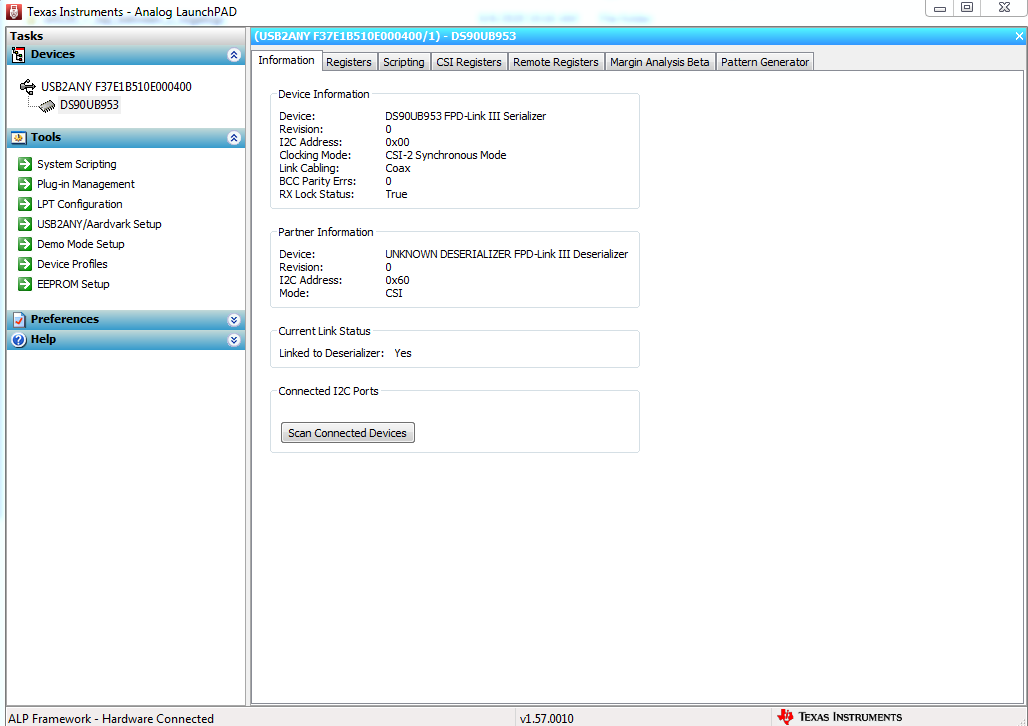Click the chip icon beside DS90UB953

[47, 106]
